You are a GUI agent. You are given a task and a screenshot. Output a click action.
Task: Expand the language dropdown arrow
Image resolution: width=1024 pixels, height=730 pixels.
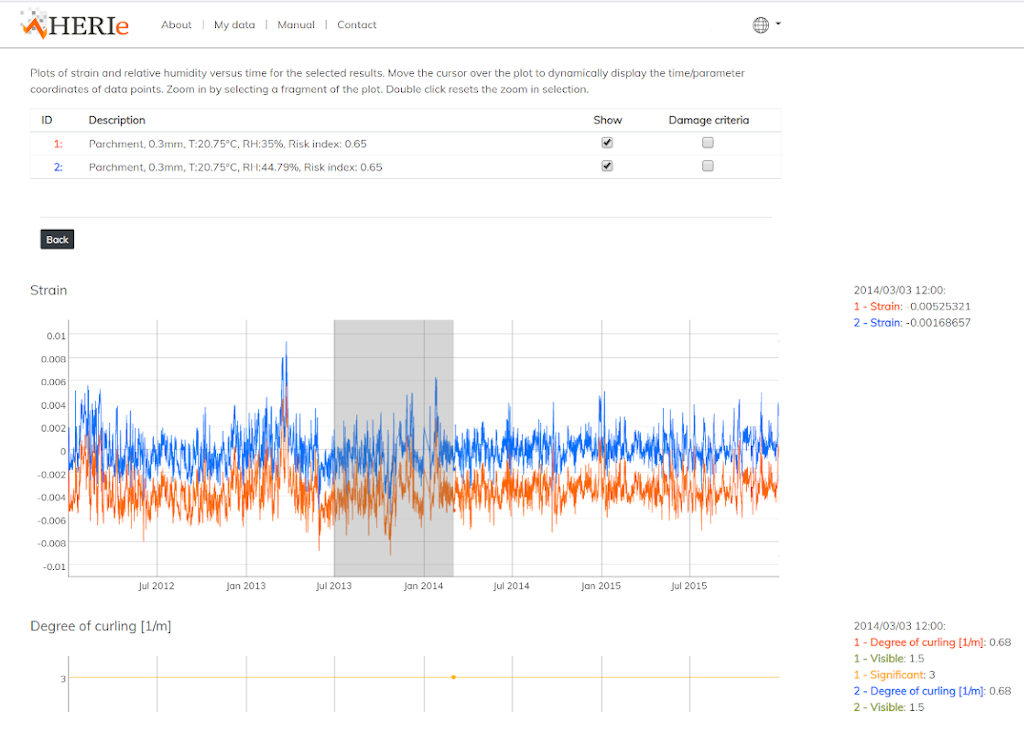click(x=778, y=23)
